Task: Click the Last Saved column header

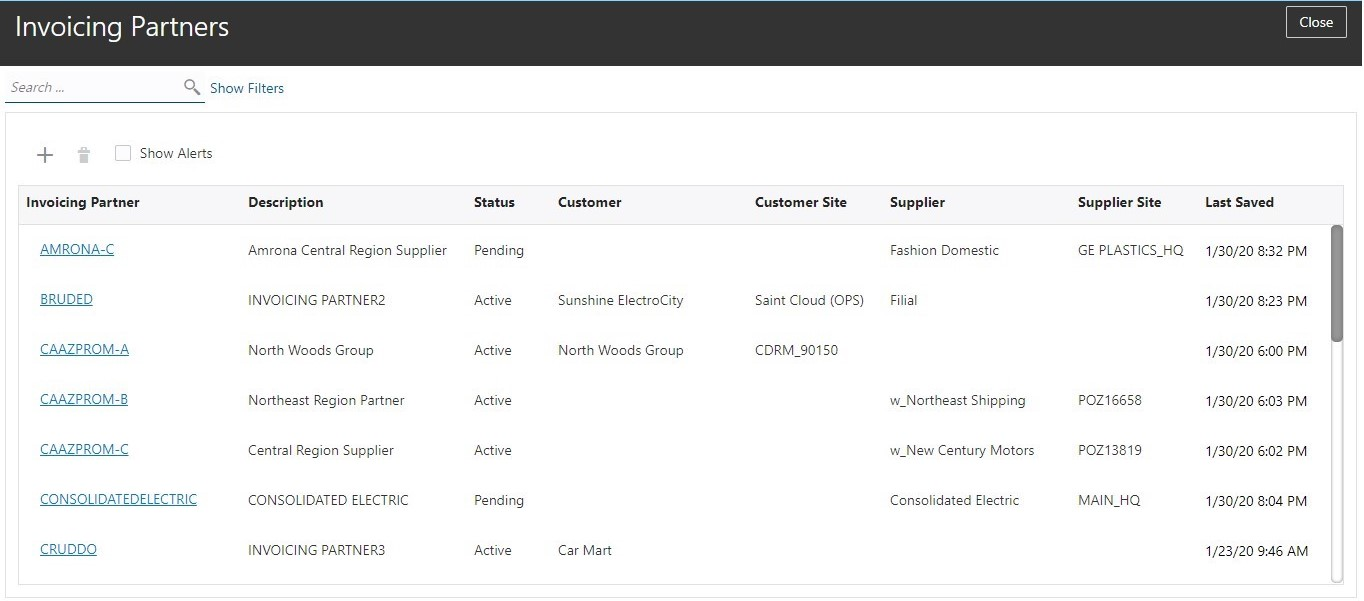Action: pos(1239,202)
